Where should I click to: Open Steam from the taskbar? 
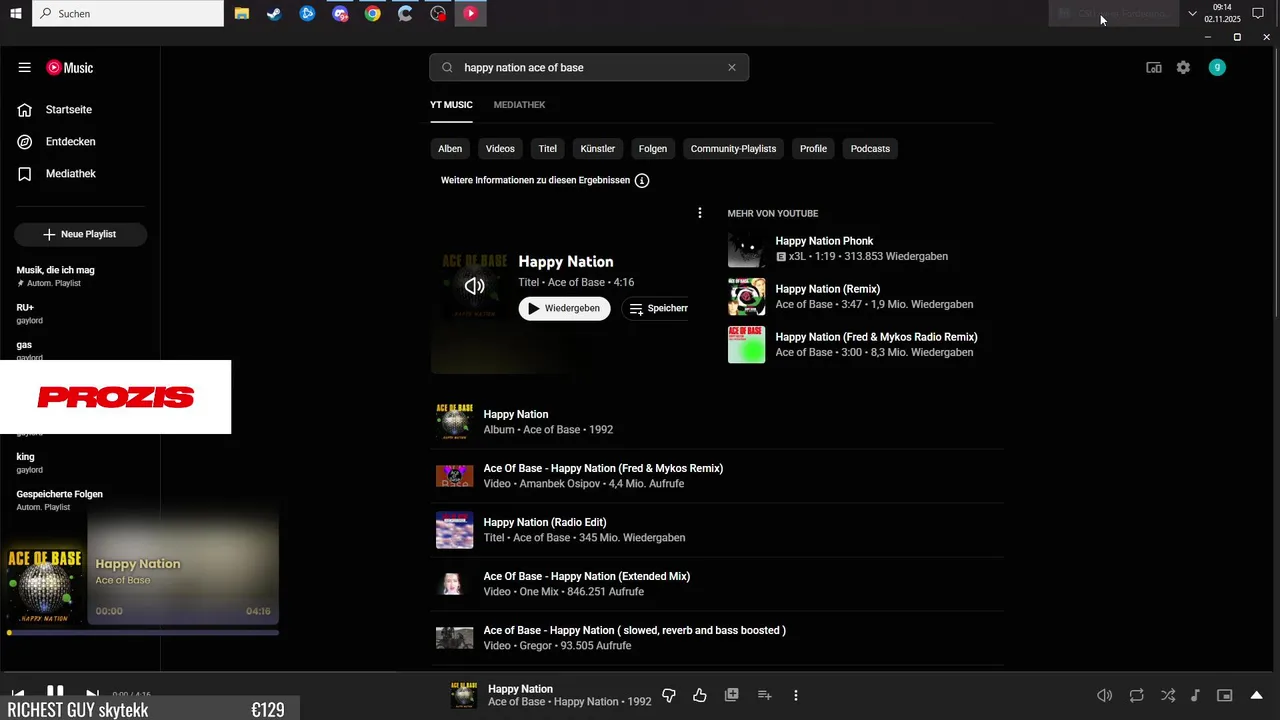274,14
